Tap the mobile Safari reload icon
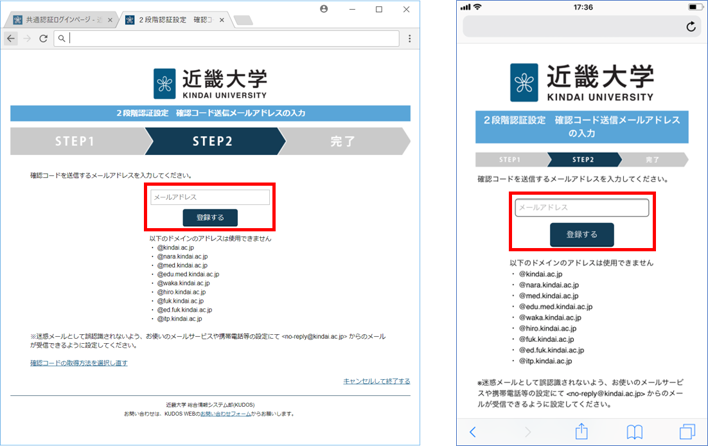Viewport: 708px width, 446px height. pos(689,26)
